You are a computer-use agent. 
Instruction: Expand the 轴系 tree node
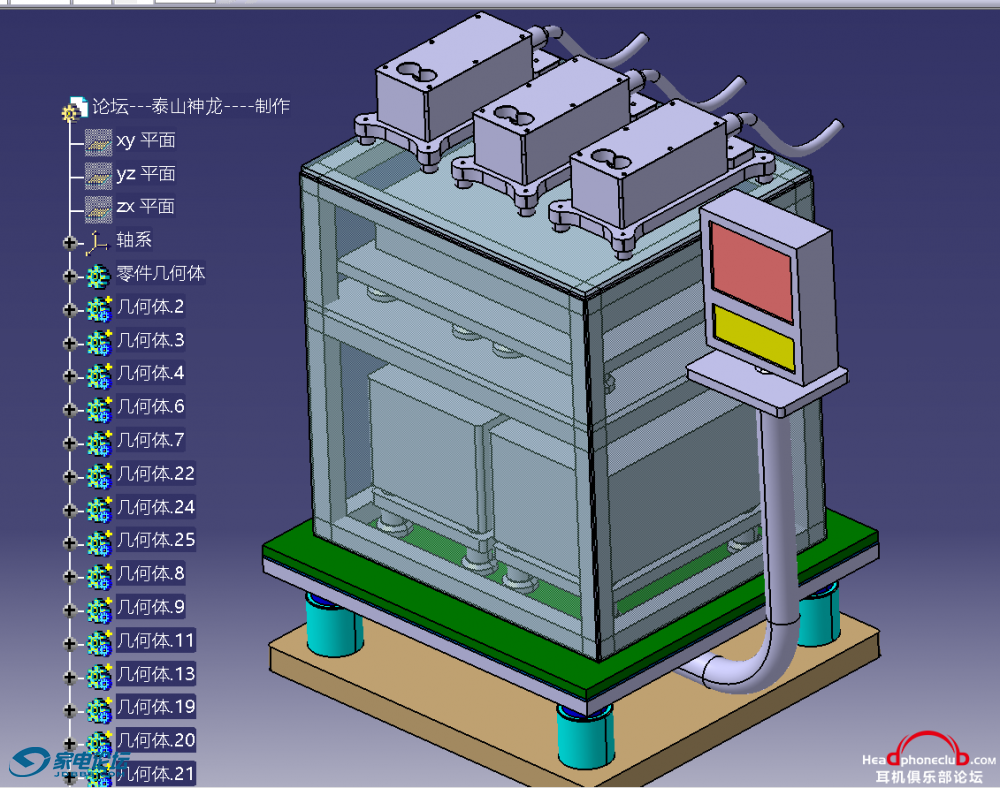(x=69, y=242)
